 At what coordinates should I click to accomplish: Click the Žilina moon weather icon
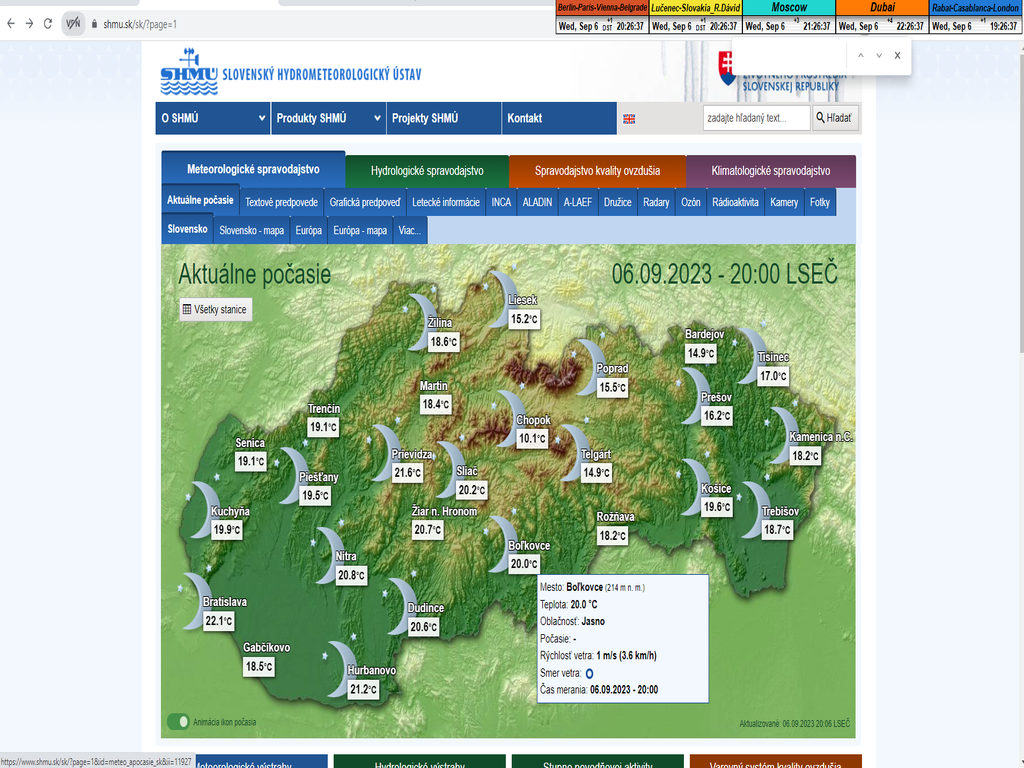point(424,307)
